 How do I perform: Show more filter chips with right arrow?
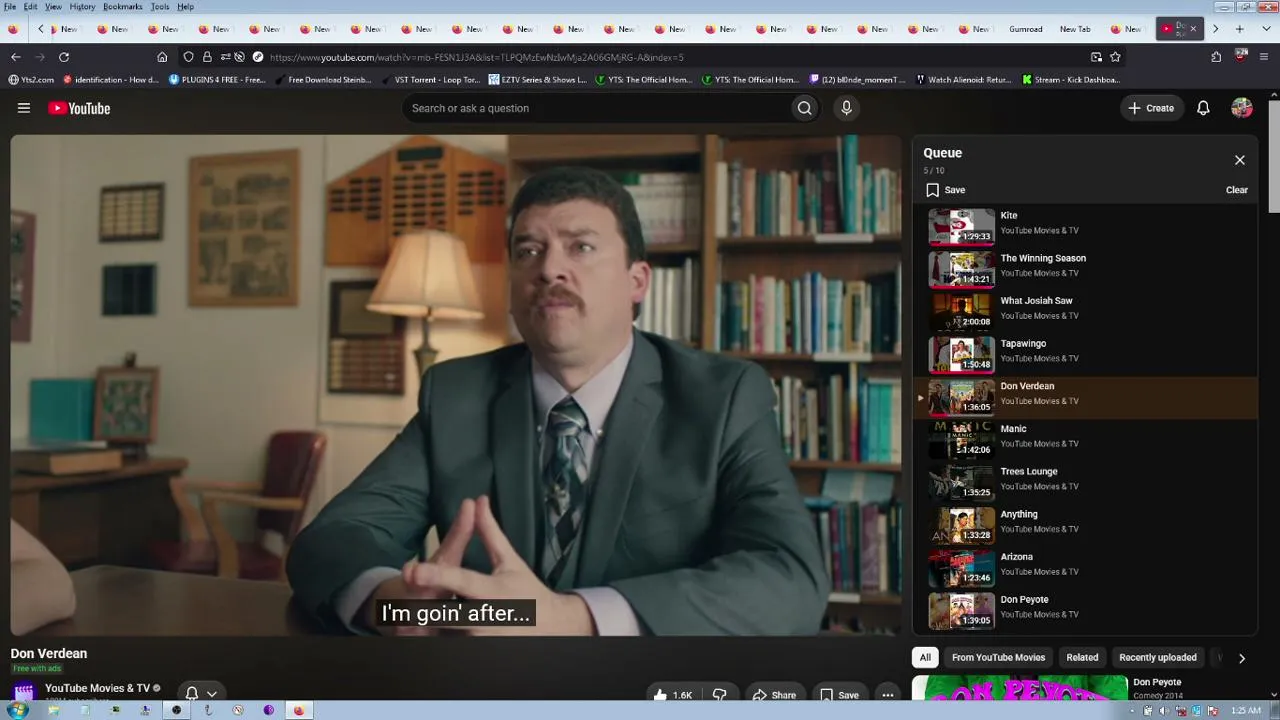1242,658
